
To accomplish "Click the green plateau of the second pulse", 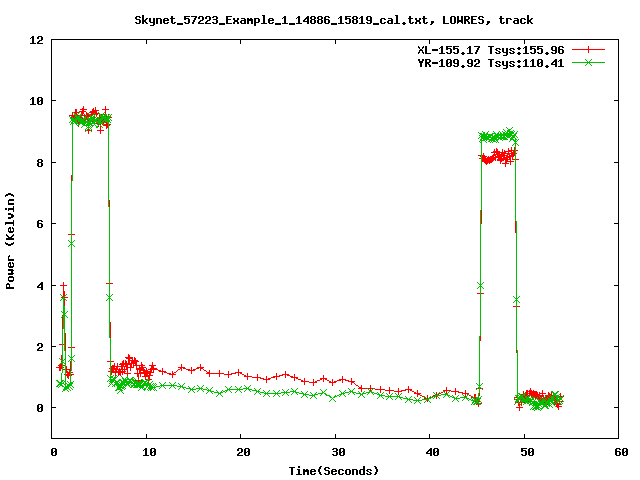I will point(498,136).
